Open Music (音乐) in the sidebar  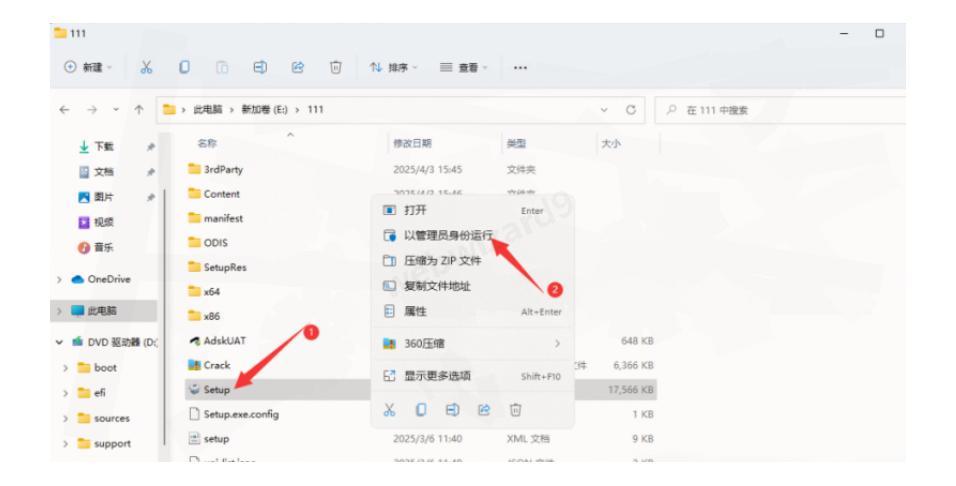pyautogui.click(x=96, y=247)
